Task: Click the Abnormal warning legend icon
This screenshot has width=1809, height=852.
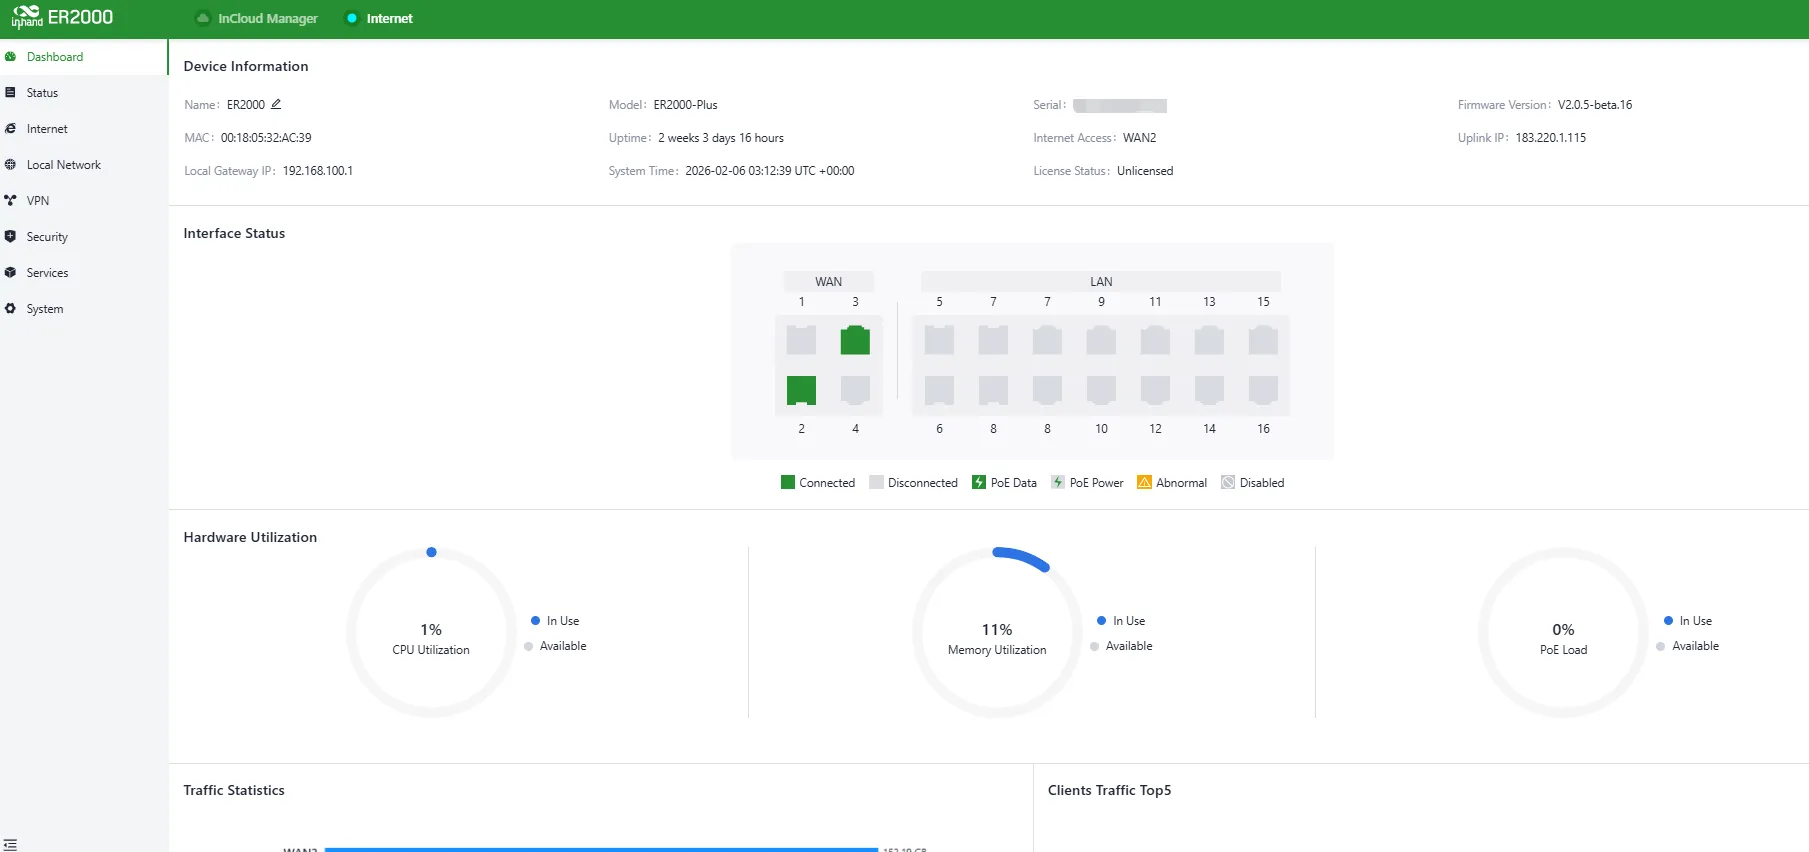Action: point(1144,482)
